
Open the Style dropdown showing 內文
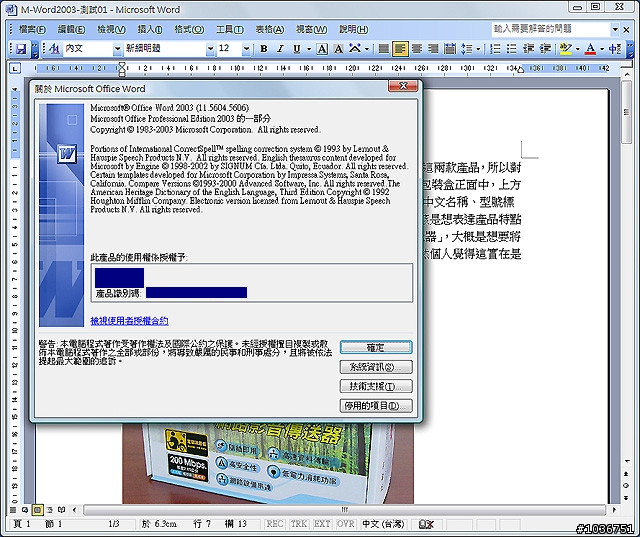[117, 49]
